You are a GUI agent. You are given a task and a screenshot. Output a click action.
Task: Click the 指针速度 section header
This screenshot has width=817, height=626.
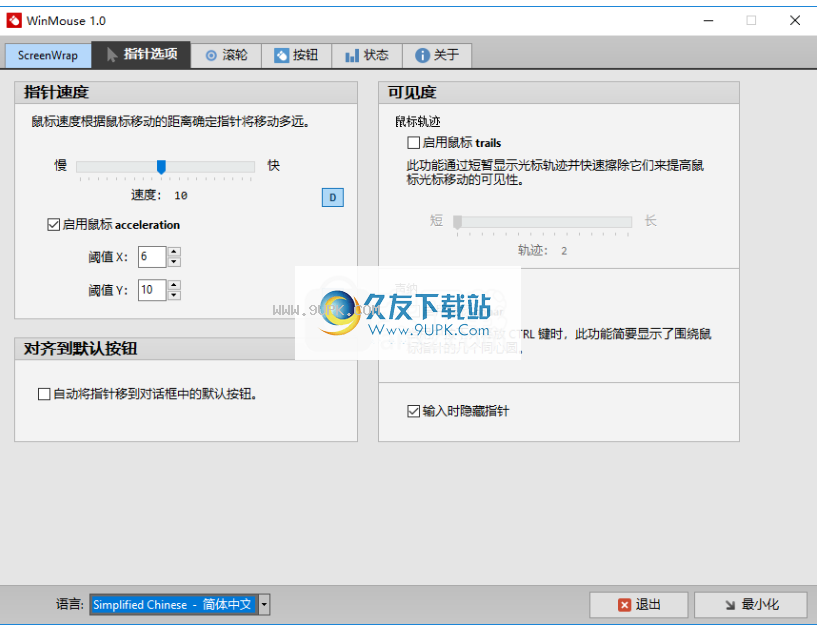point(186,92)
